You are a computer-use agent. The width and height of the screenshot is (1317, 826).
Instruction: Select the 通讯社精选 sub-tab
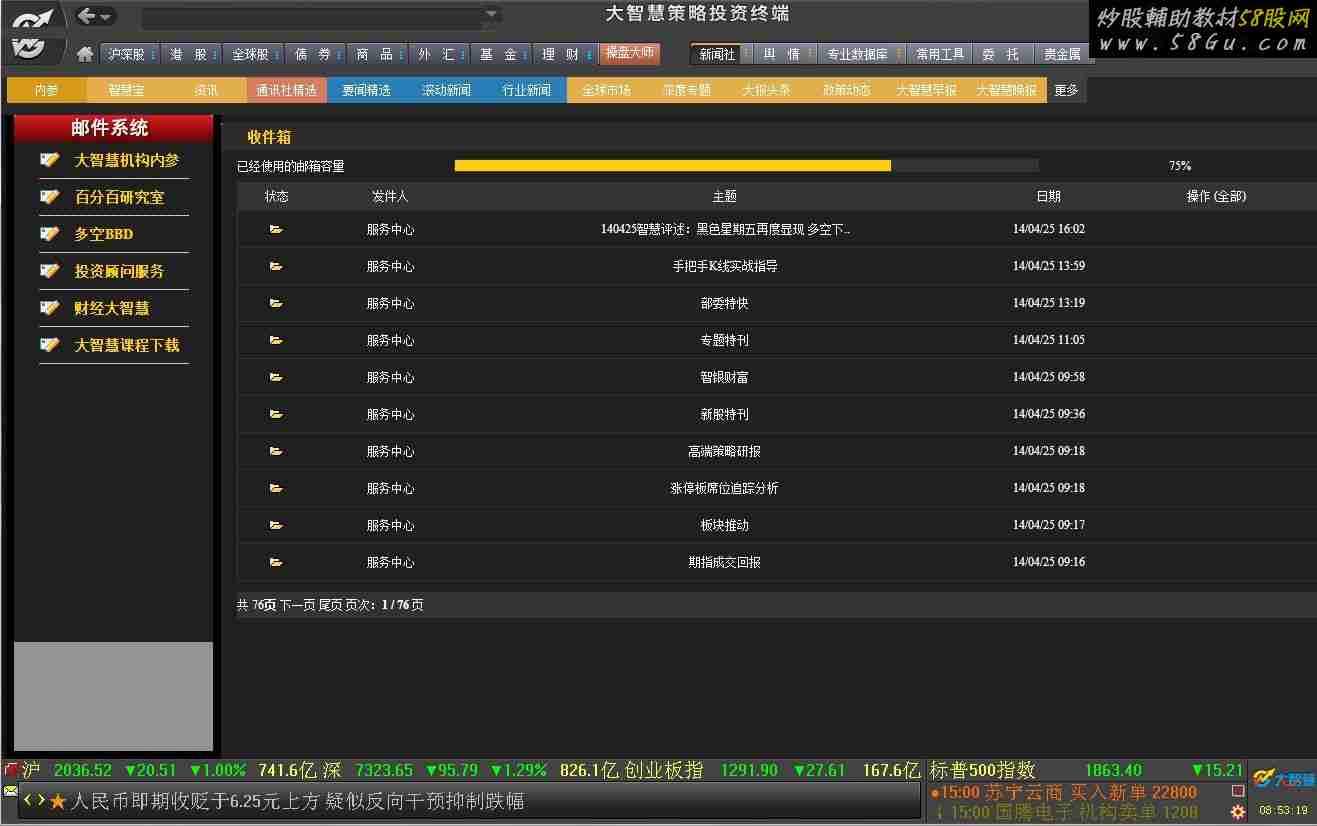point(287,90)
